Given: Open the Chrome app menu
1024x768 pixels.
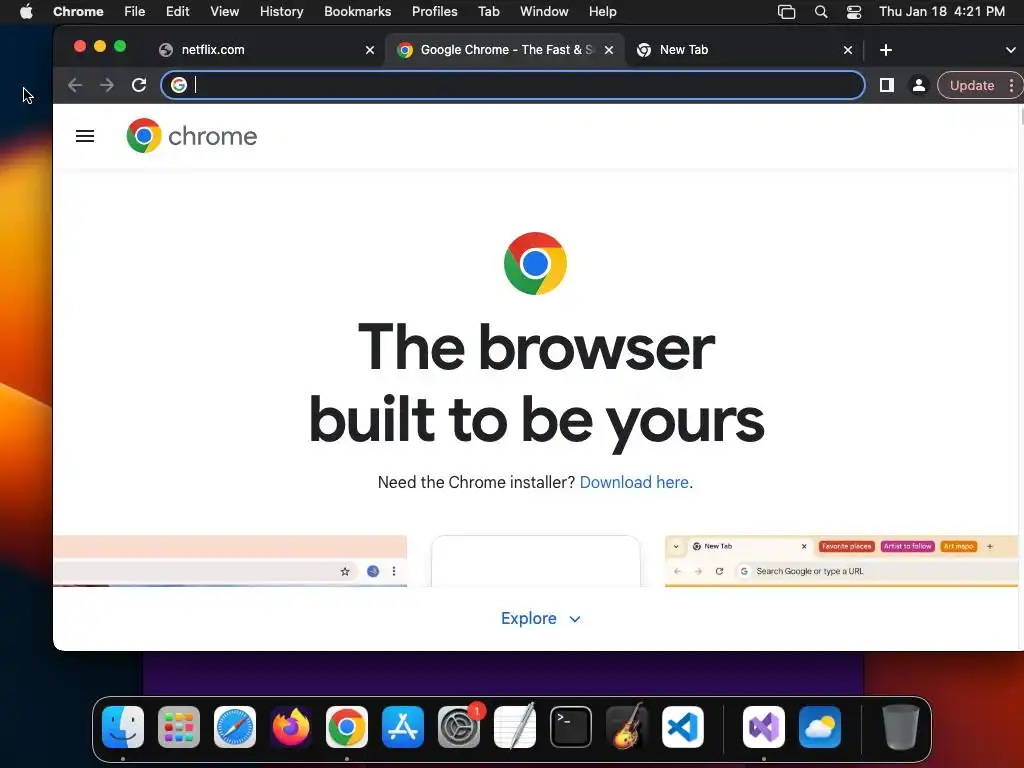Looking at the screenshot, I should [78, 12].
